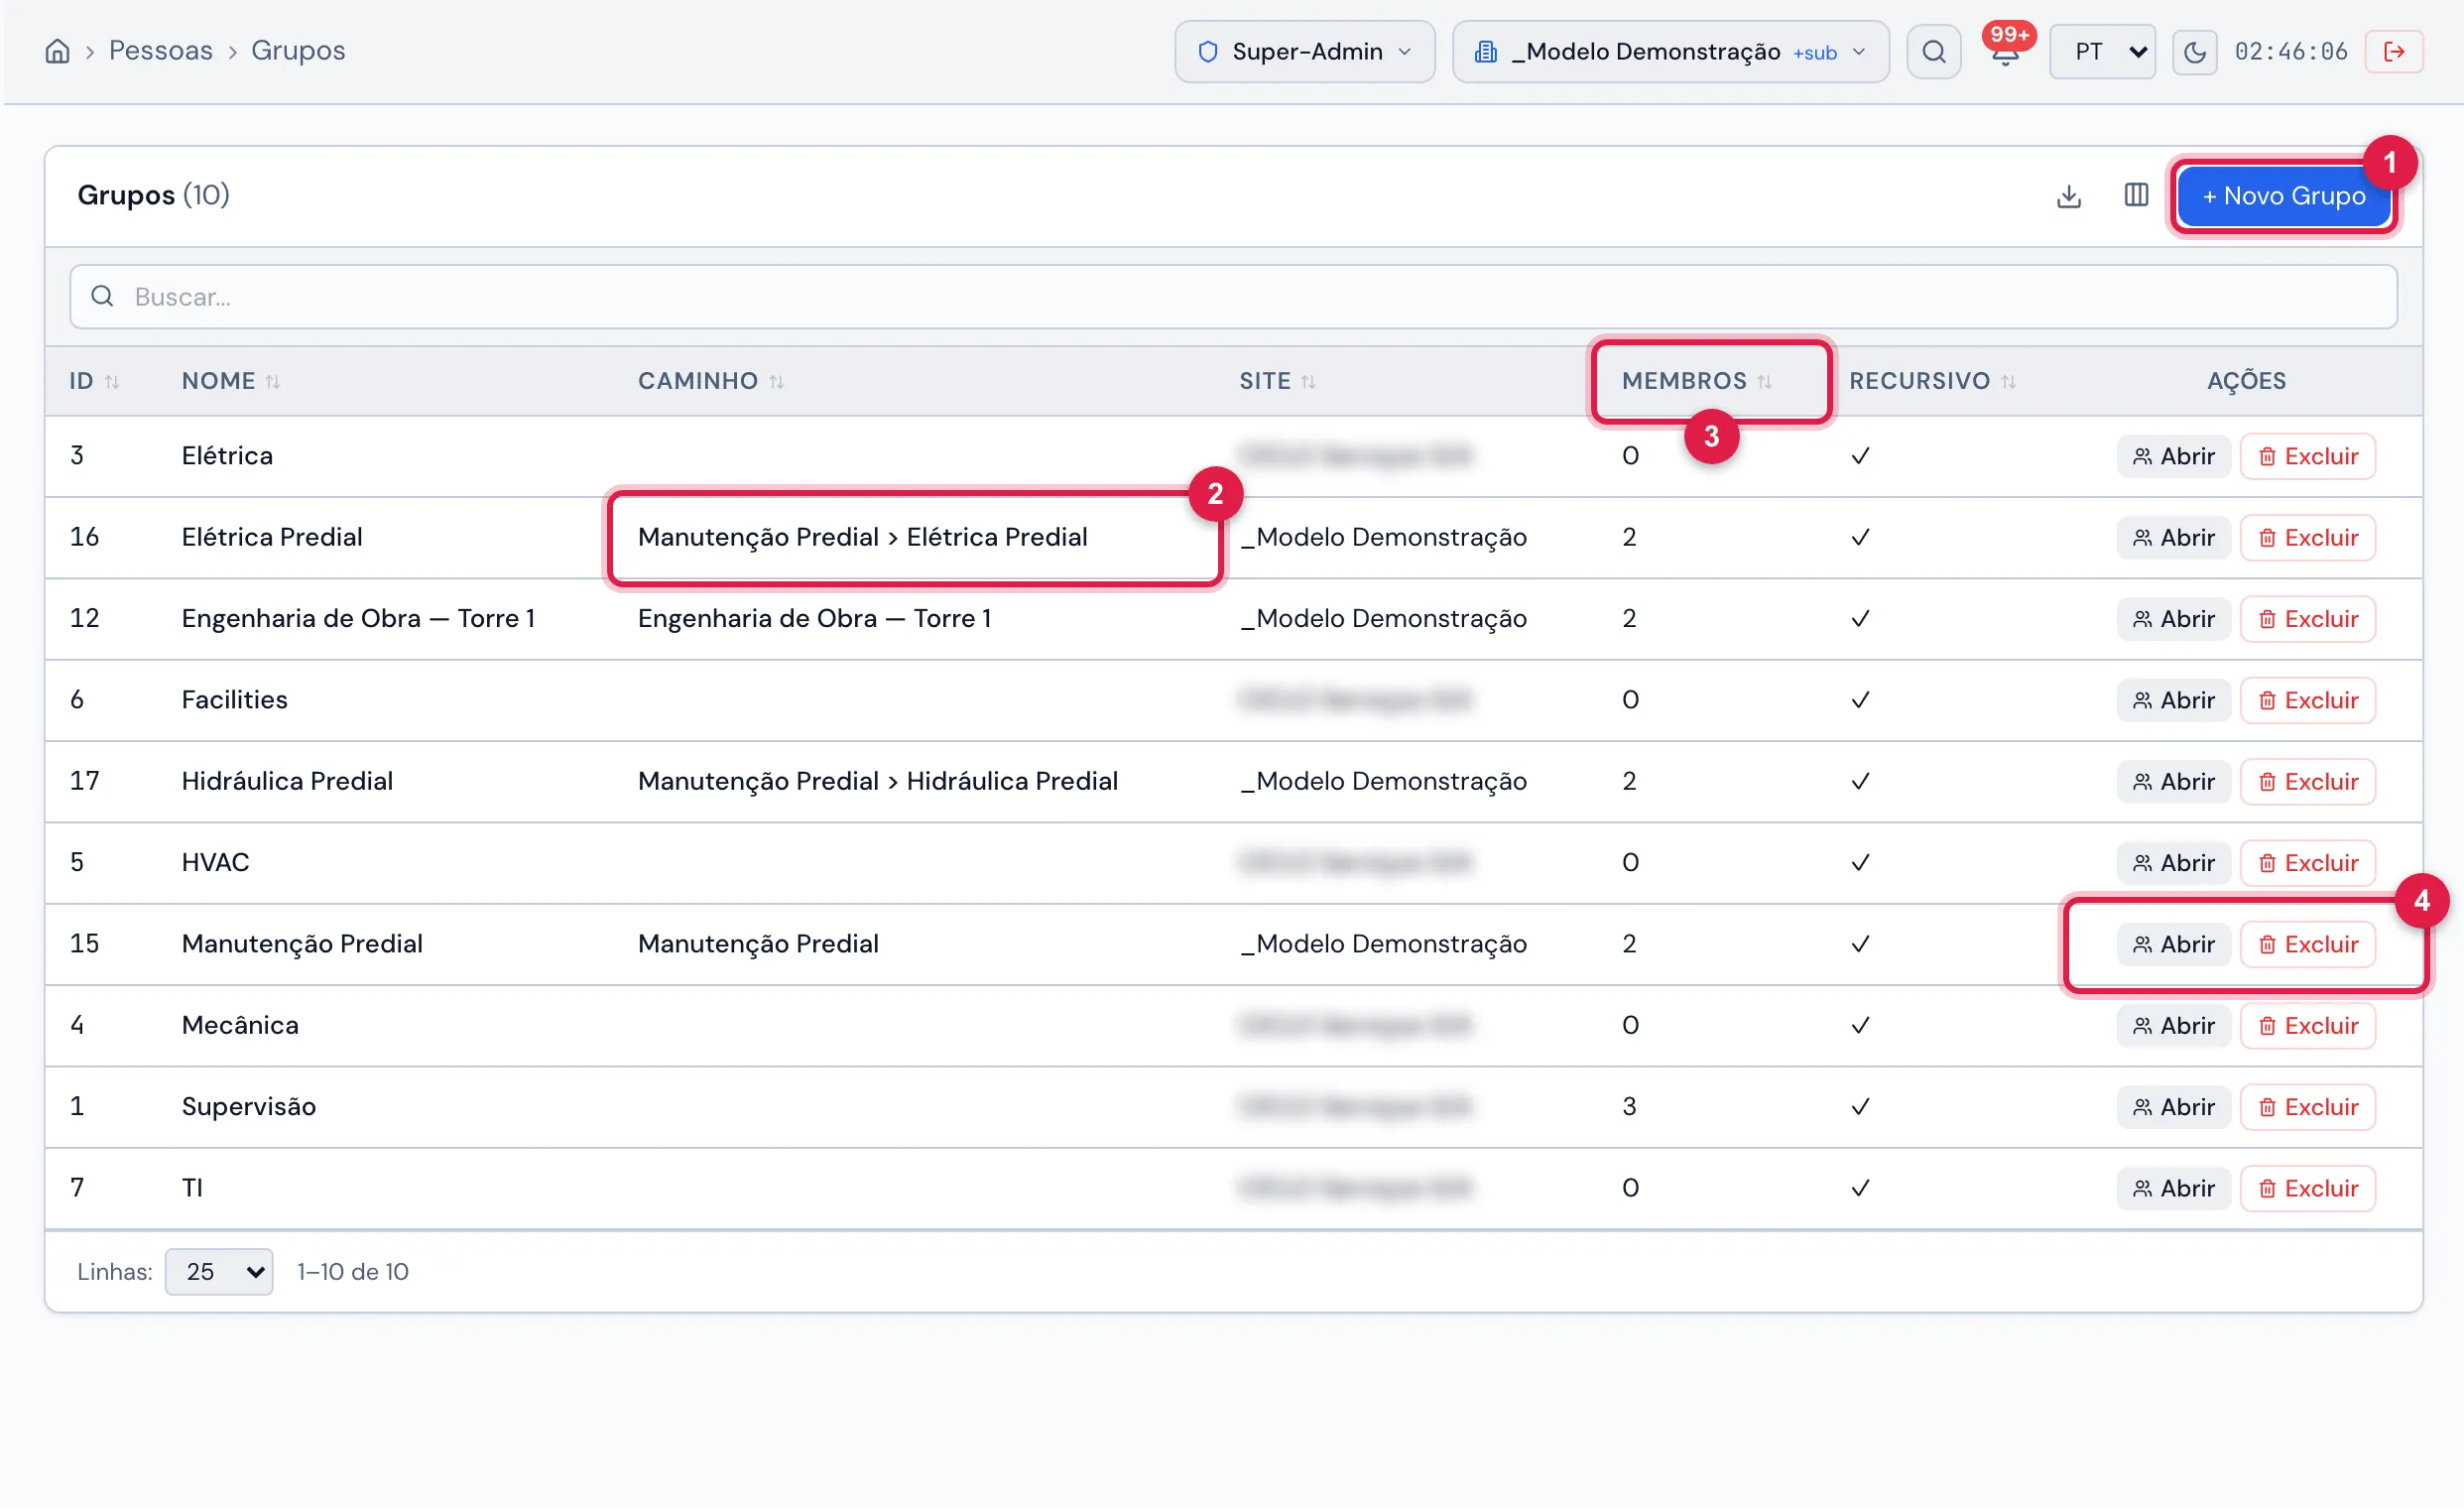The image size is (2464, 1508).
Task: Open the Elétrica group (ID 3)
Action: click(x=2172, y=456)
